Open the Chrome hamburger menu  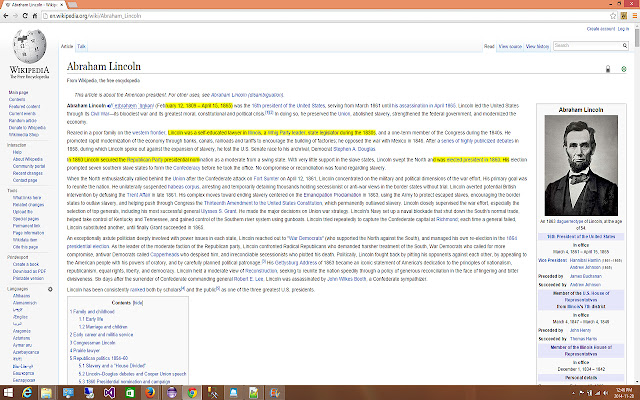pos(635,16)
